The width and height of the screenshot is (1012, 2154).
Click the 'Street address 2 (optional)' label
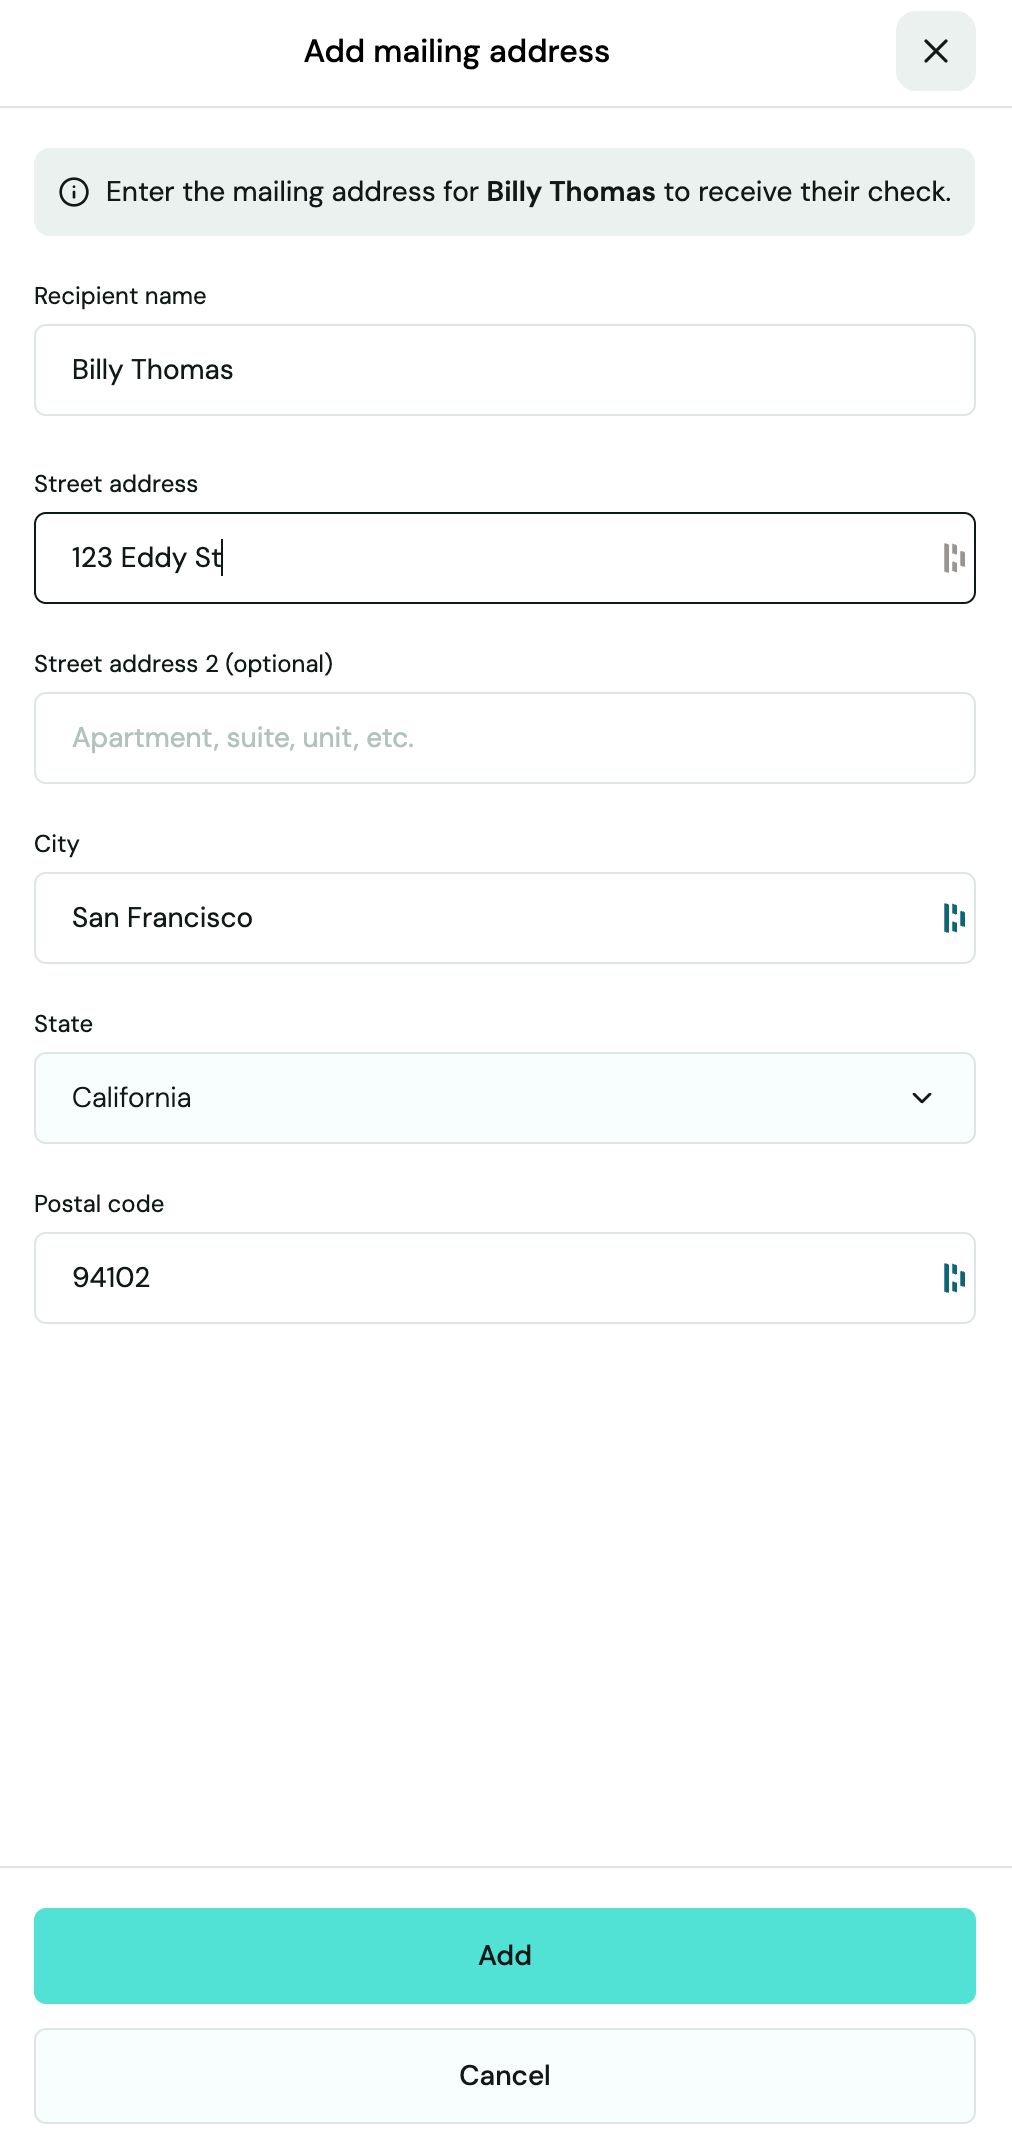click(x=184, y=664)
